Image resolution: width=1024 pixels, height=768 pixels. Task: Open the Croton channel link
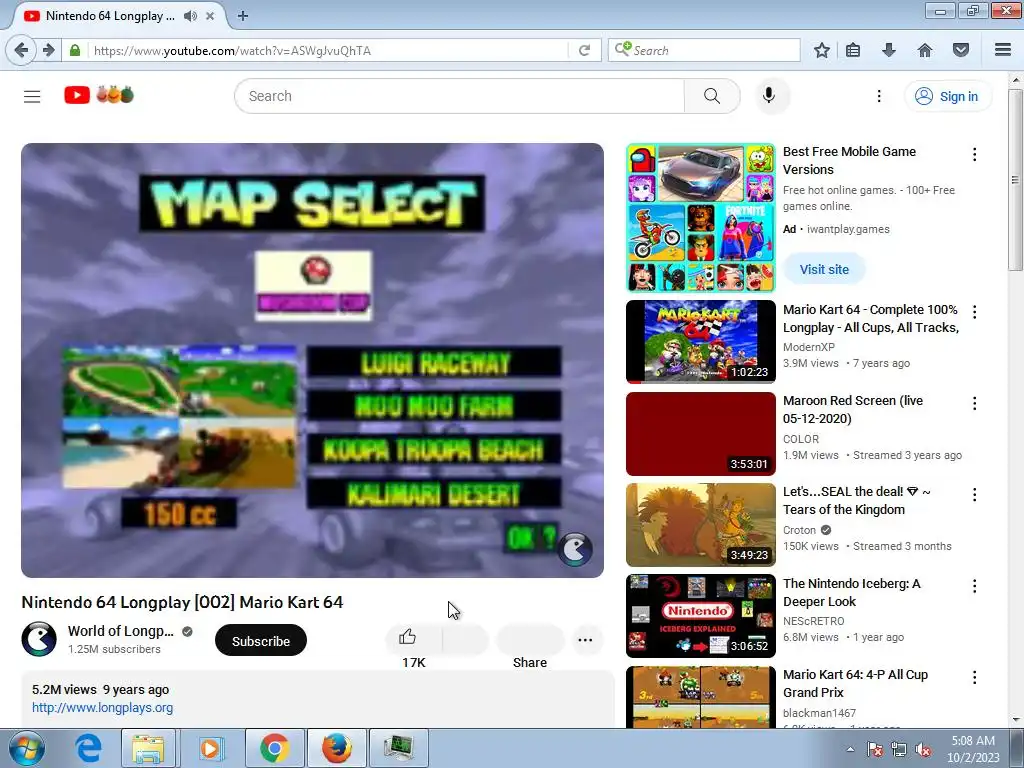coord(799,530)
